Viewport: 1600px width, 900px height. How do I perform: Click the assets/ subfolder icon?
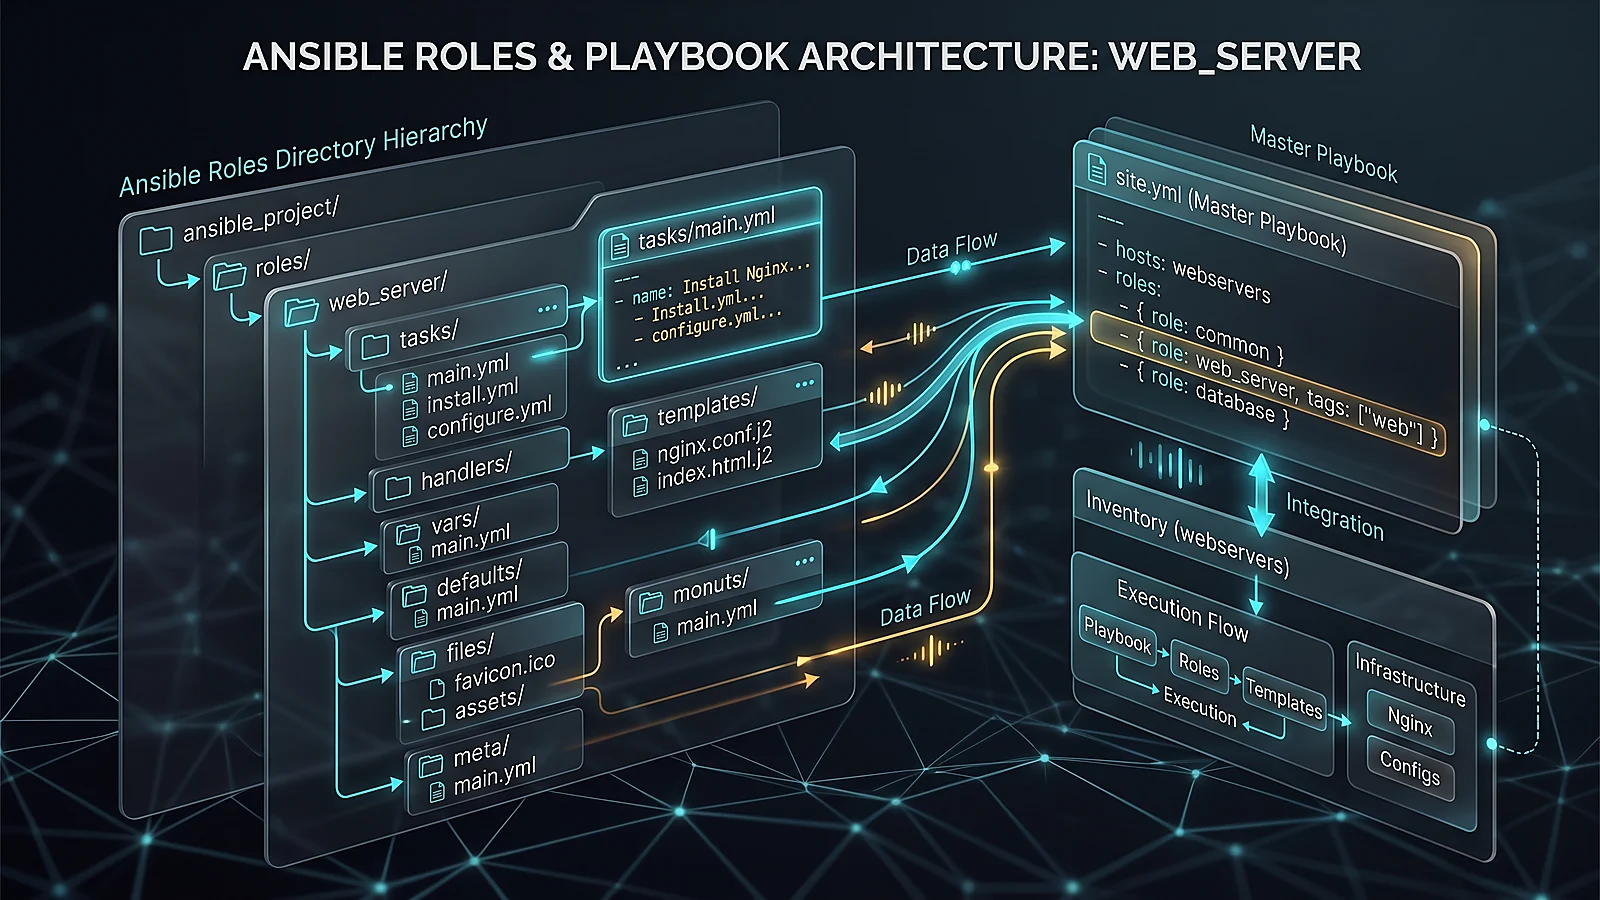pos(433,718)
